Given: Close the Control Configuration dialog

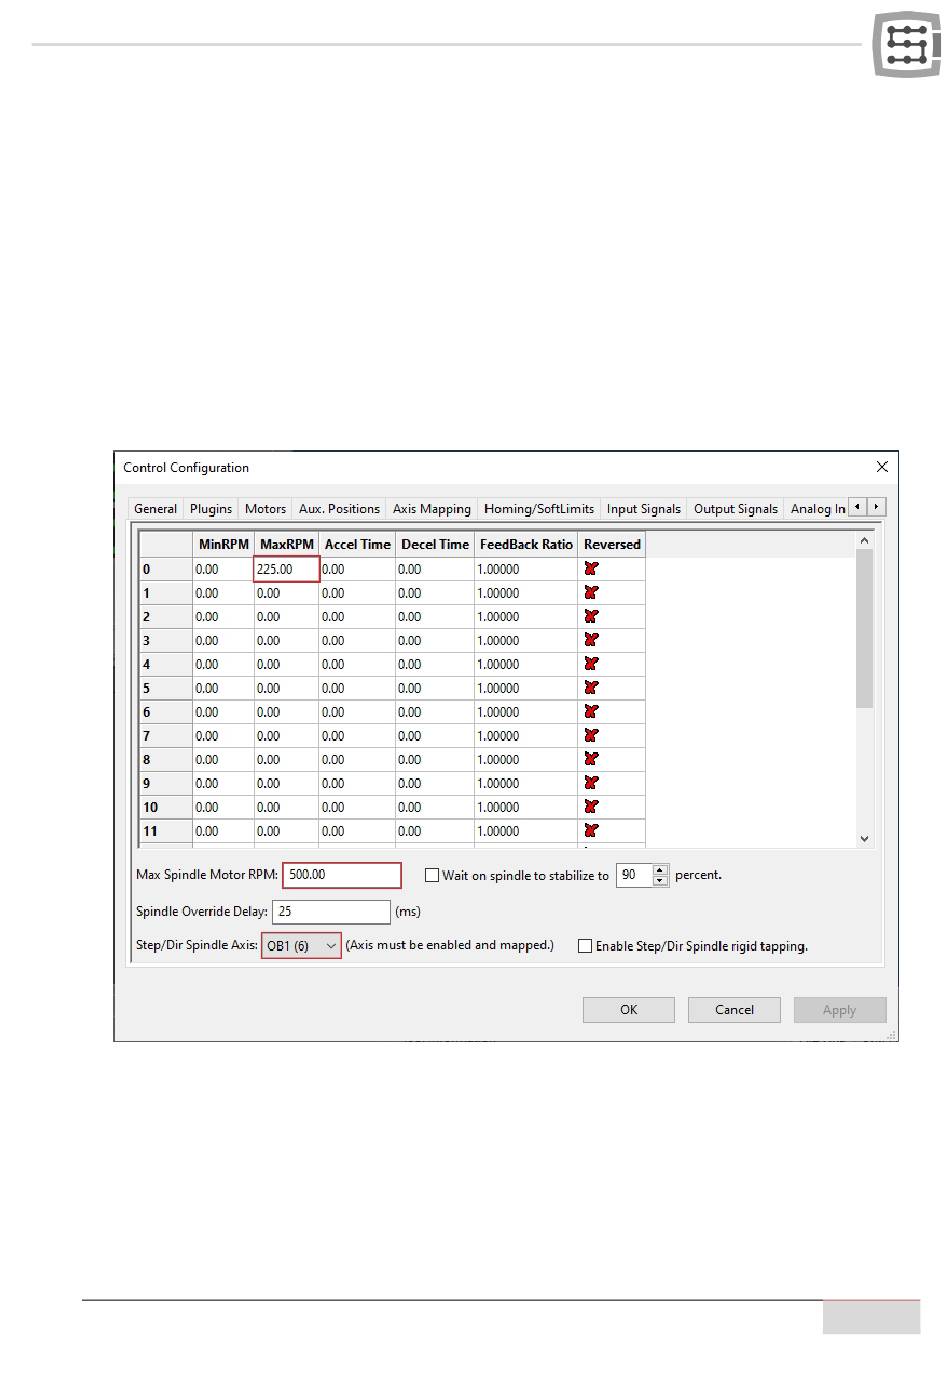Looking at the screenshot, I should [881, 467].
